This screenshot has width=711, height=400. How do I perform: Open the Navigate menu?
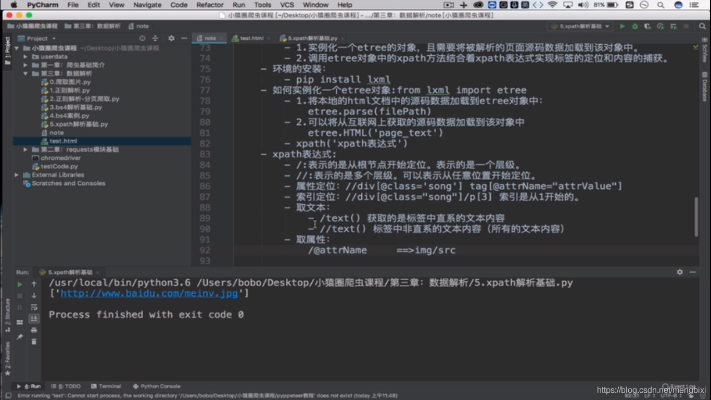point(147,5)
